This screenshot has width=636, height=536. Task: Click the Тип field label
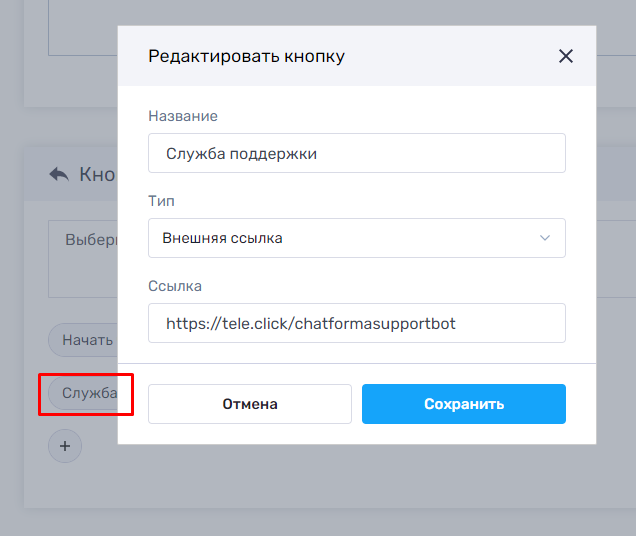click(161, 201)
